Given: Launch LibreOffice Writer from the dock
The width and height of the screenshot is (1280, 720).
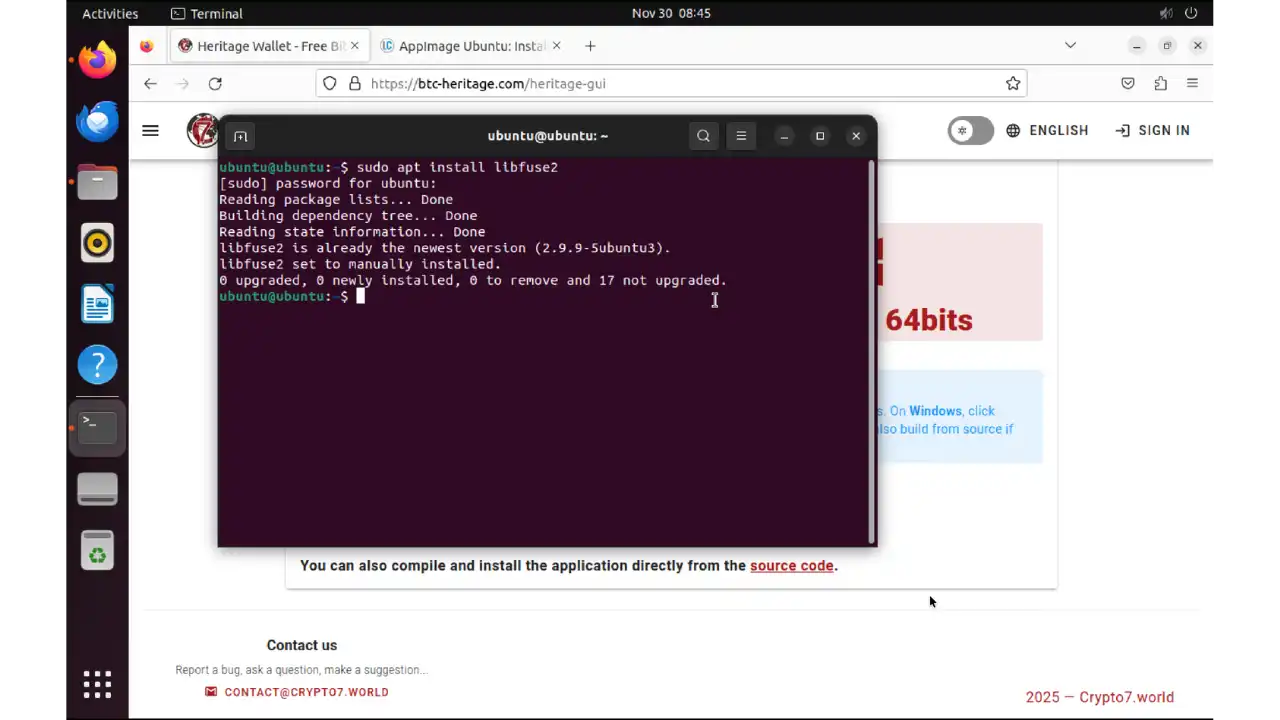Looking at the screenshot, I should pos(97,304).
